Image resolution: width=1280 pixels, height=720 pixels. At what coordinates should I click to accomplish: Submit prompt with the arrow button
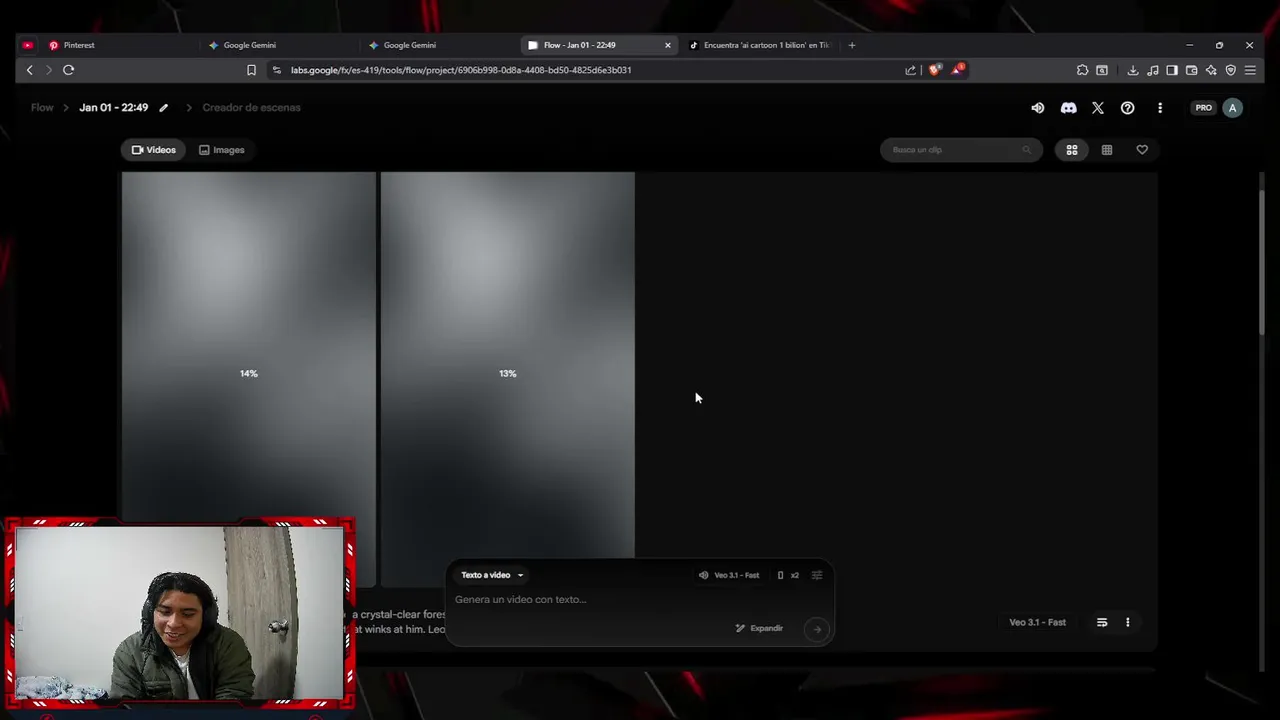click(x=817, y=629)
